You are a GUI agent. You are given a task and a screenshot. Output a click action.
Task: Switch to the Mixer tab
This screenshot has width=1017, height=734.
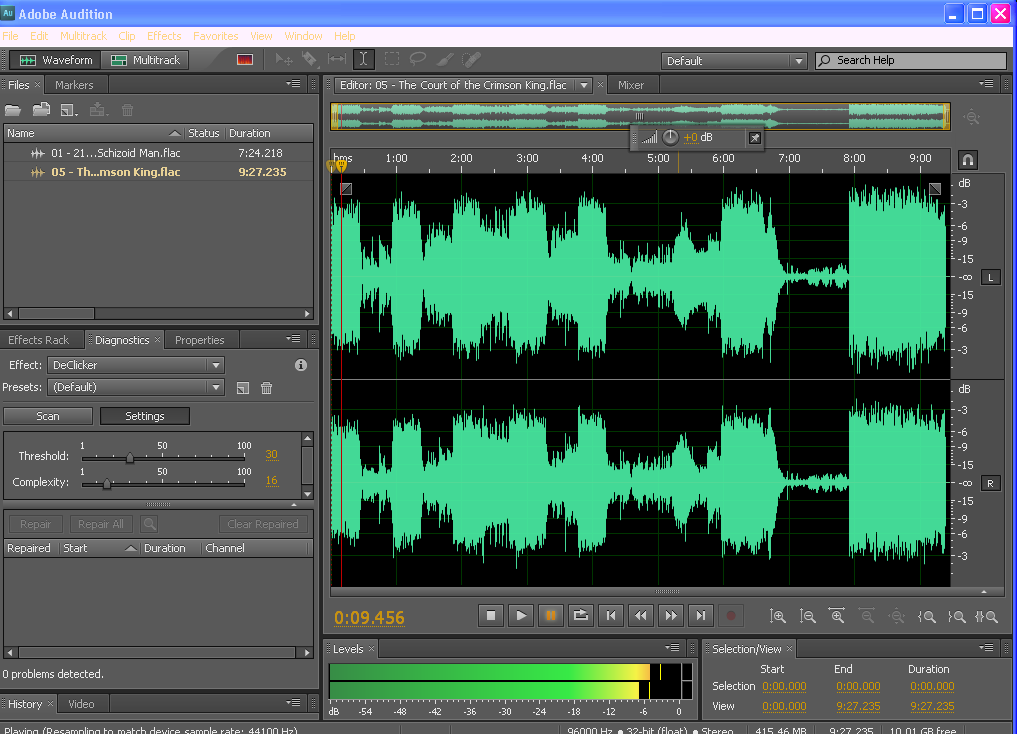point(630,85)
